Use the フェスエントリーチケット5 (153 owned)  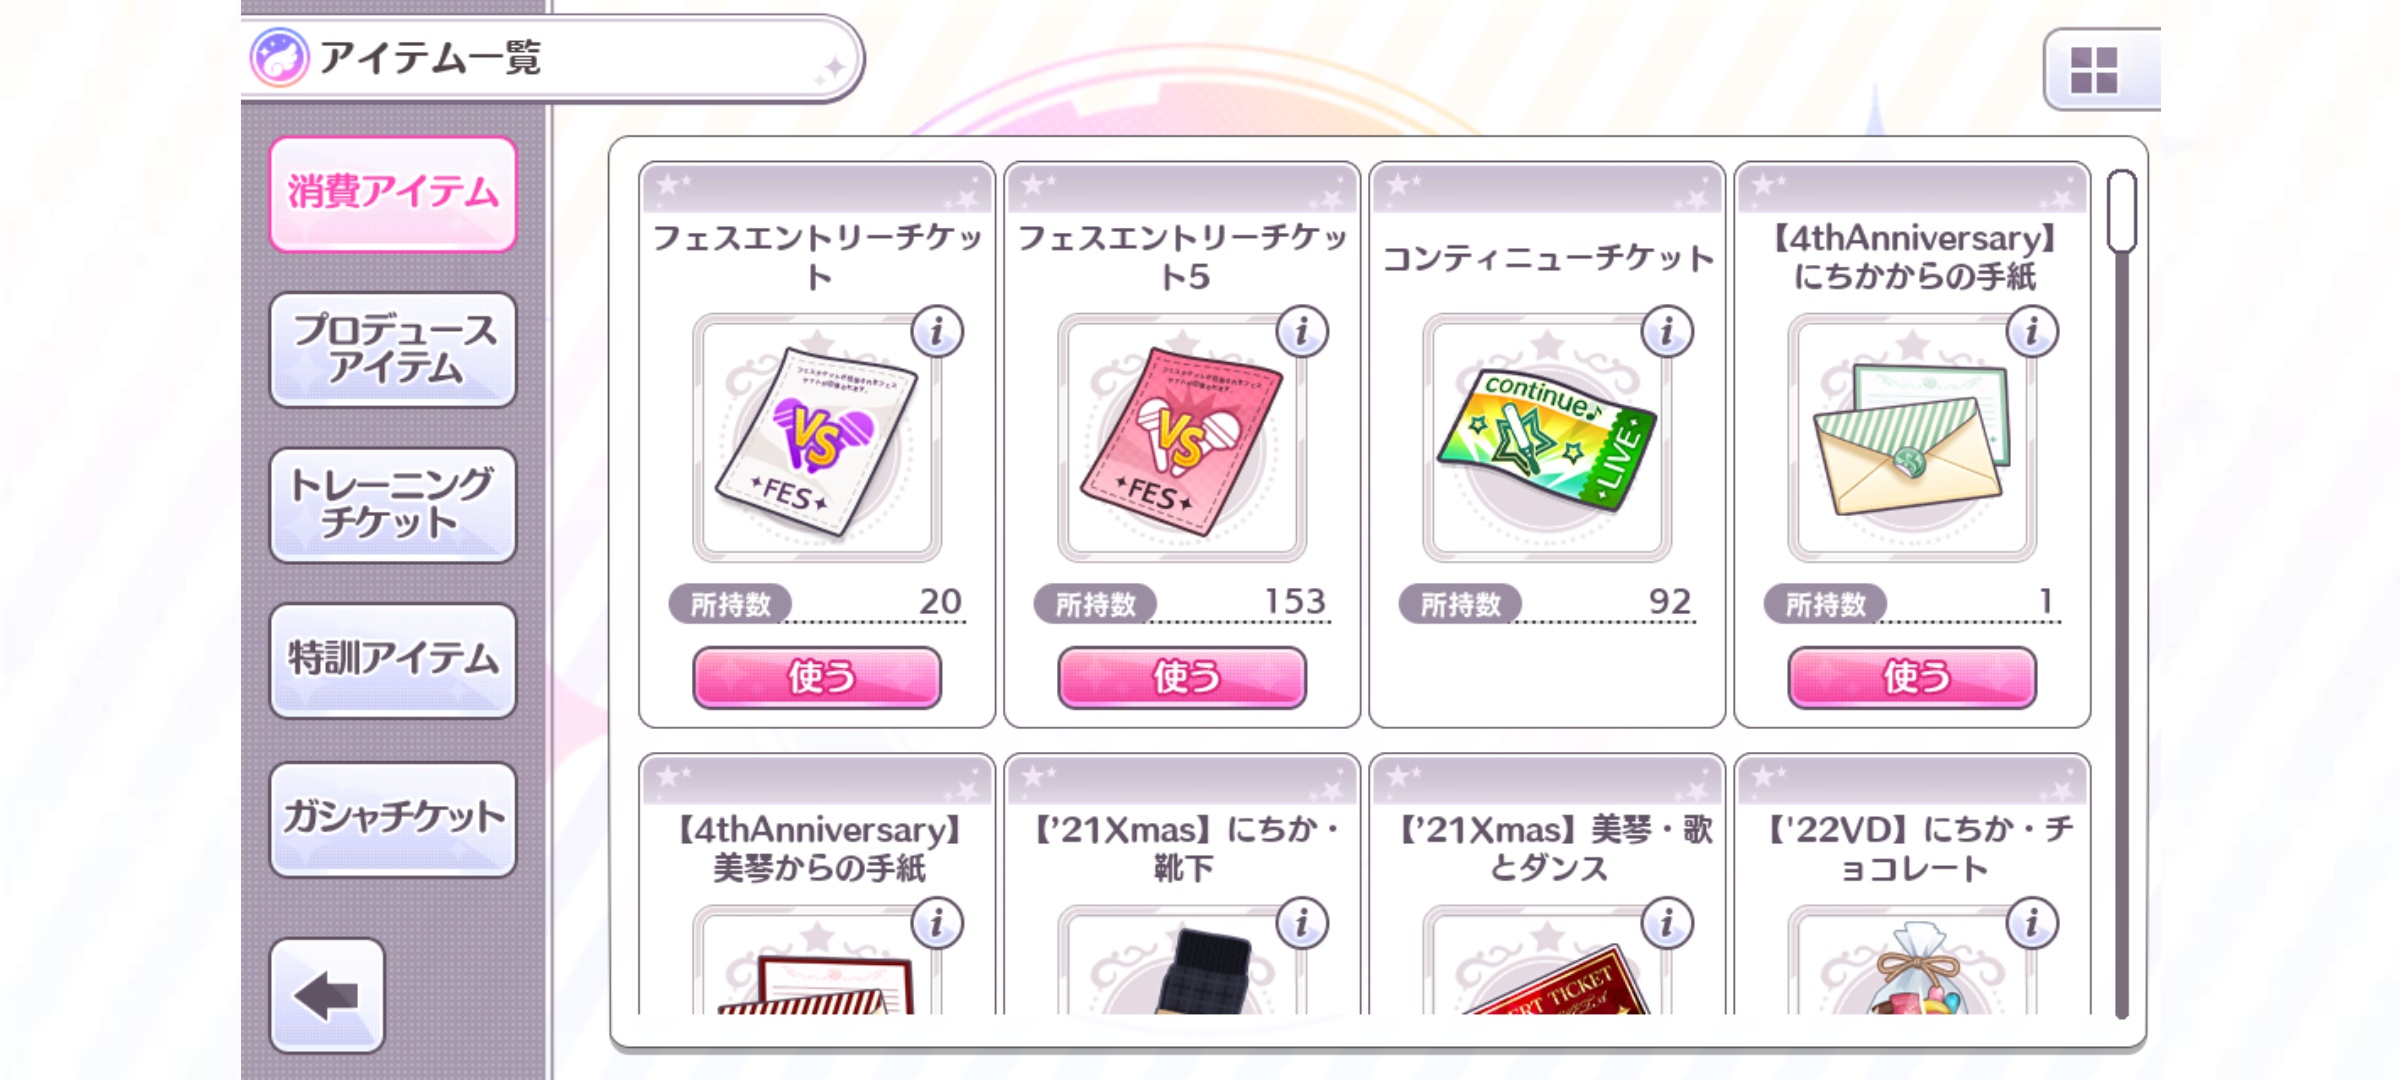tap(1182, 677)
